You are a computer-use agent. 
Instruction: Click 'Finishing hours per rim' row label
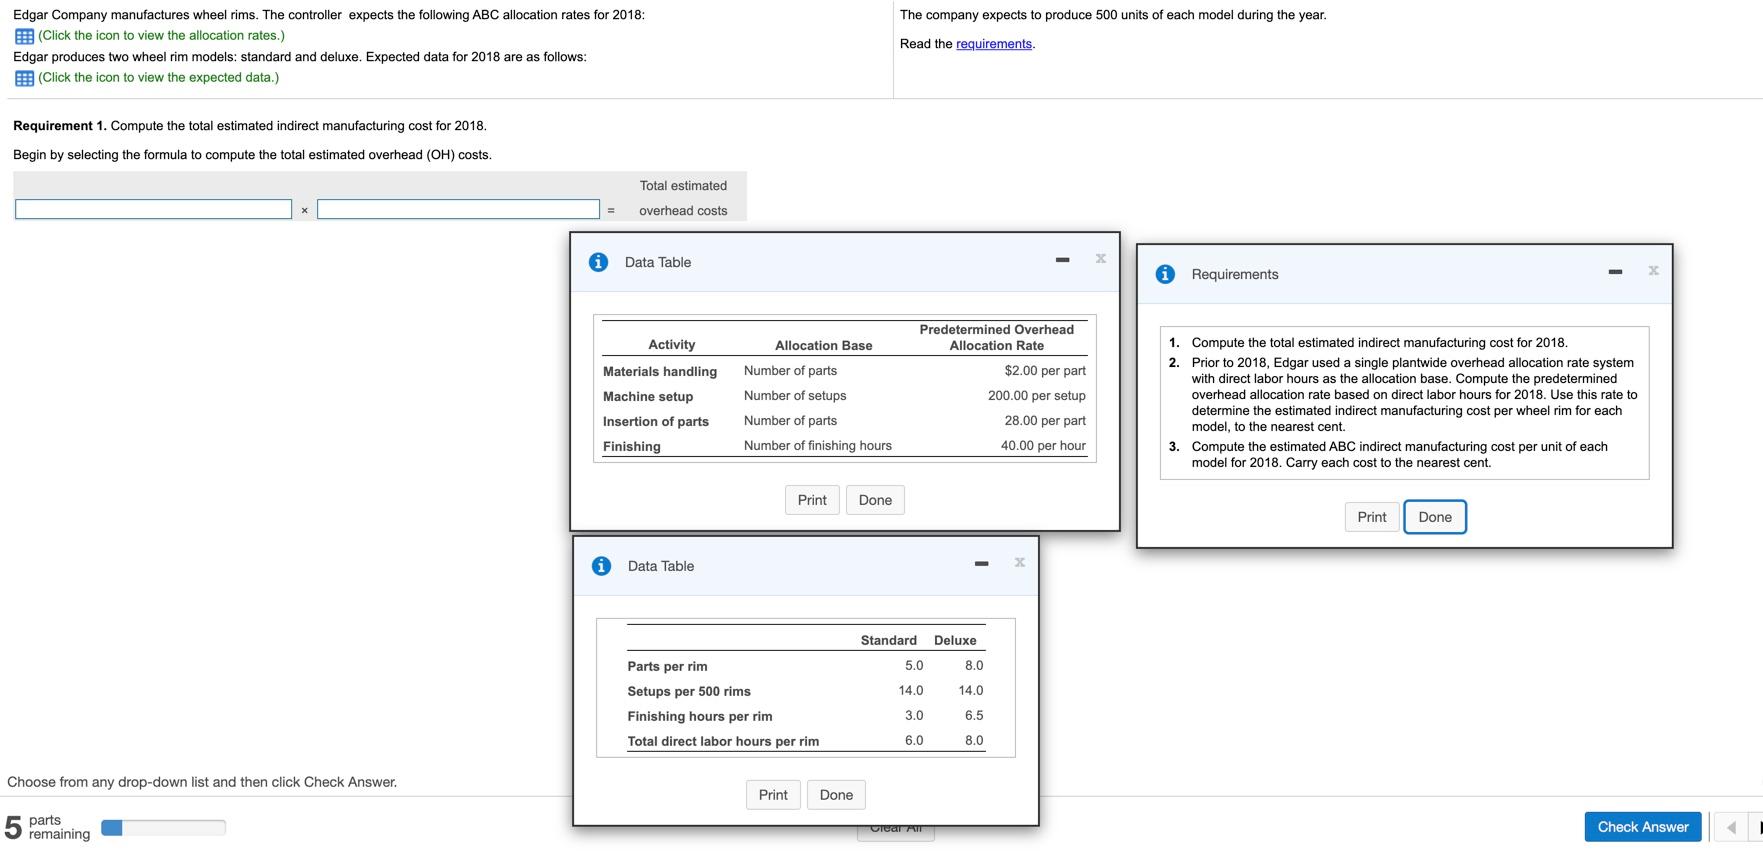tap(700, 716)
